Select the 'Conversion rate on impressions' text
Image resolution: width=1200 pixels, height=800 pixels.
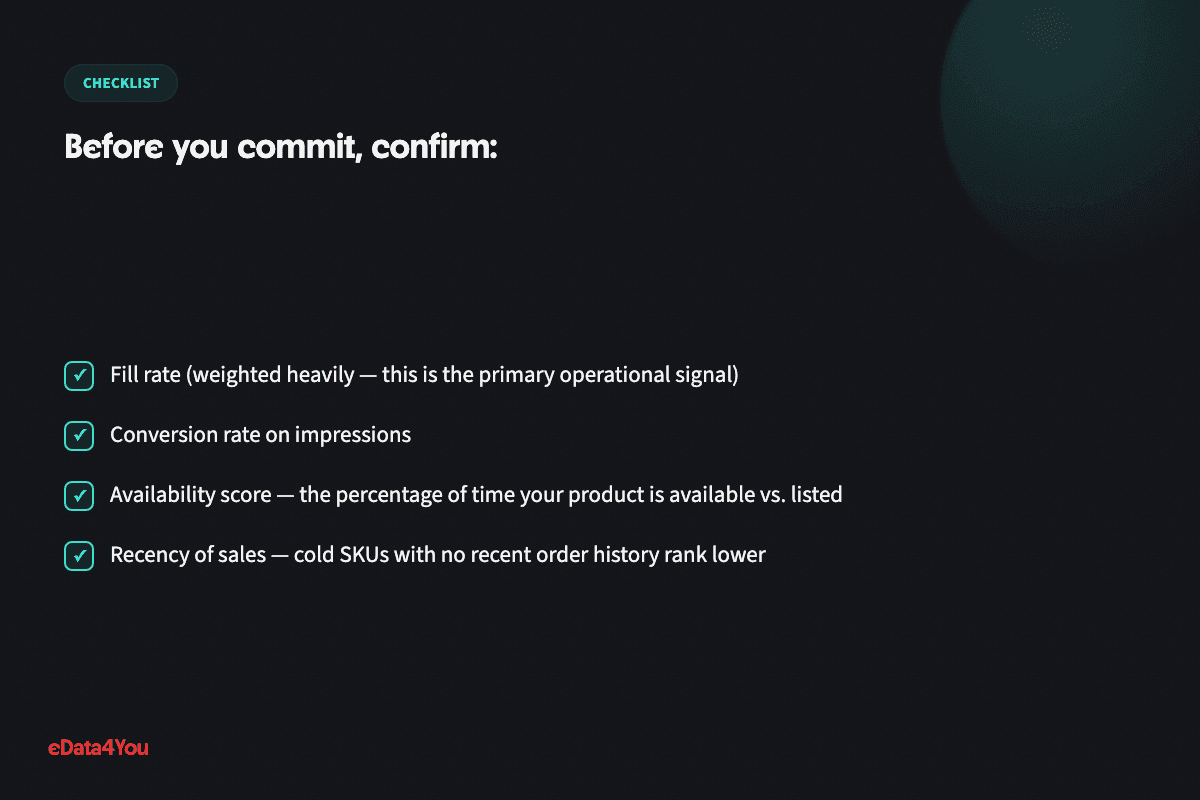pos(260,435)
